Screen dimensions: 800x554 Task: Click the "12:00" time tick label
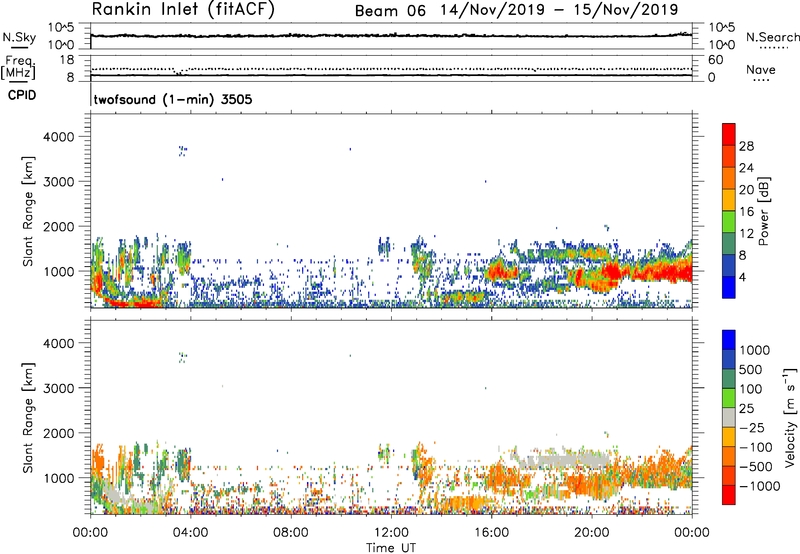tap(391, 533)
